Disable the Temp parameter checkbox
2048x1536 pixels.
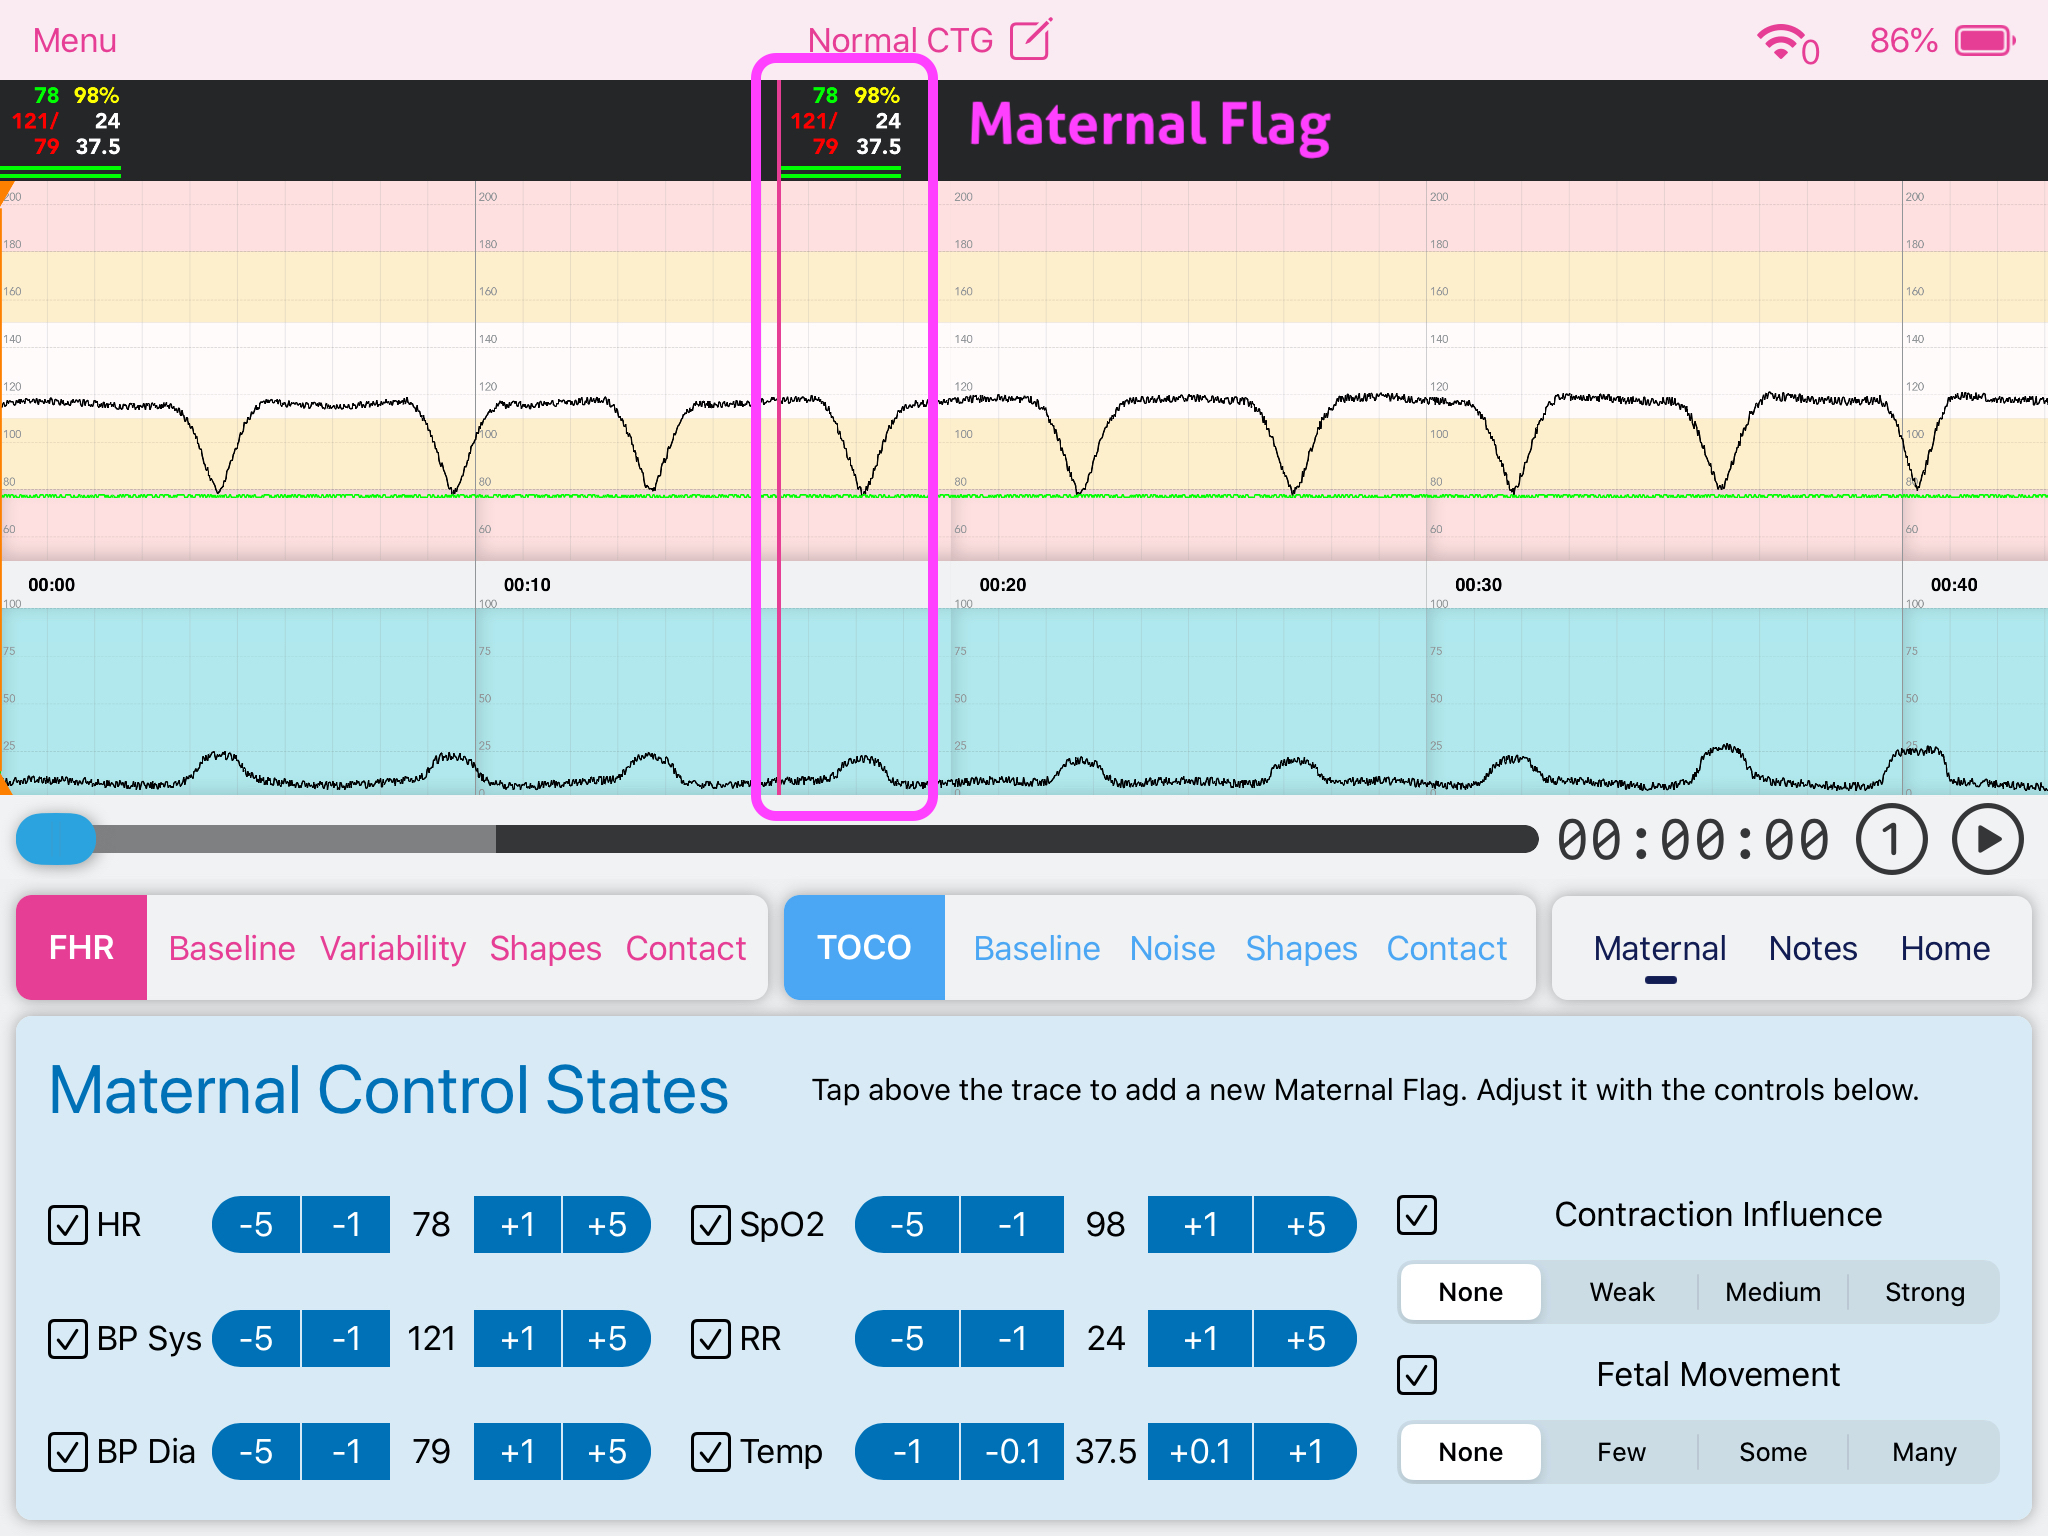point(711,1451)
